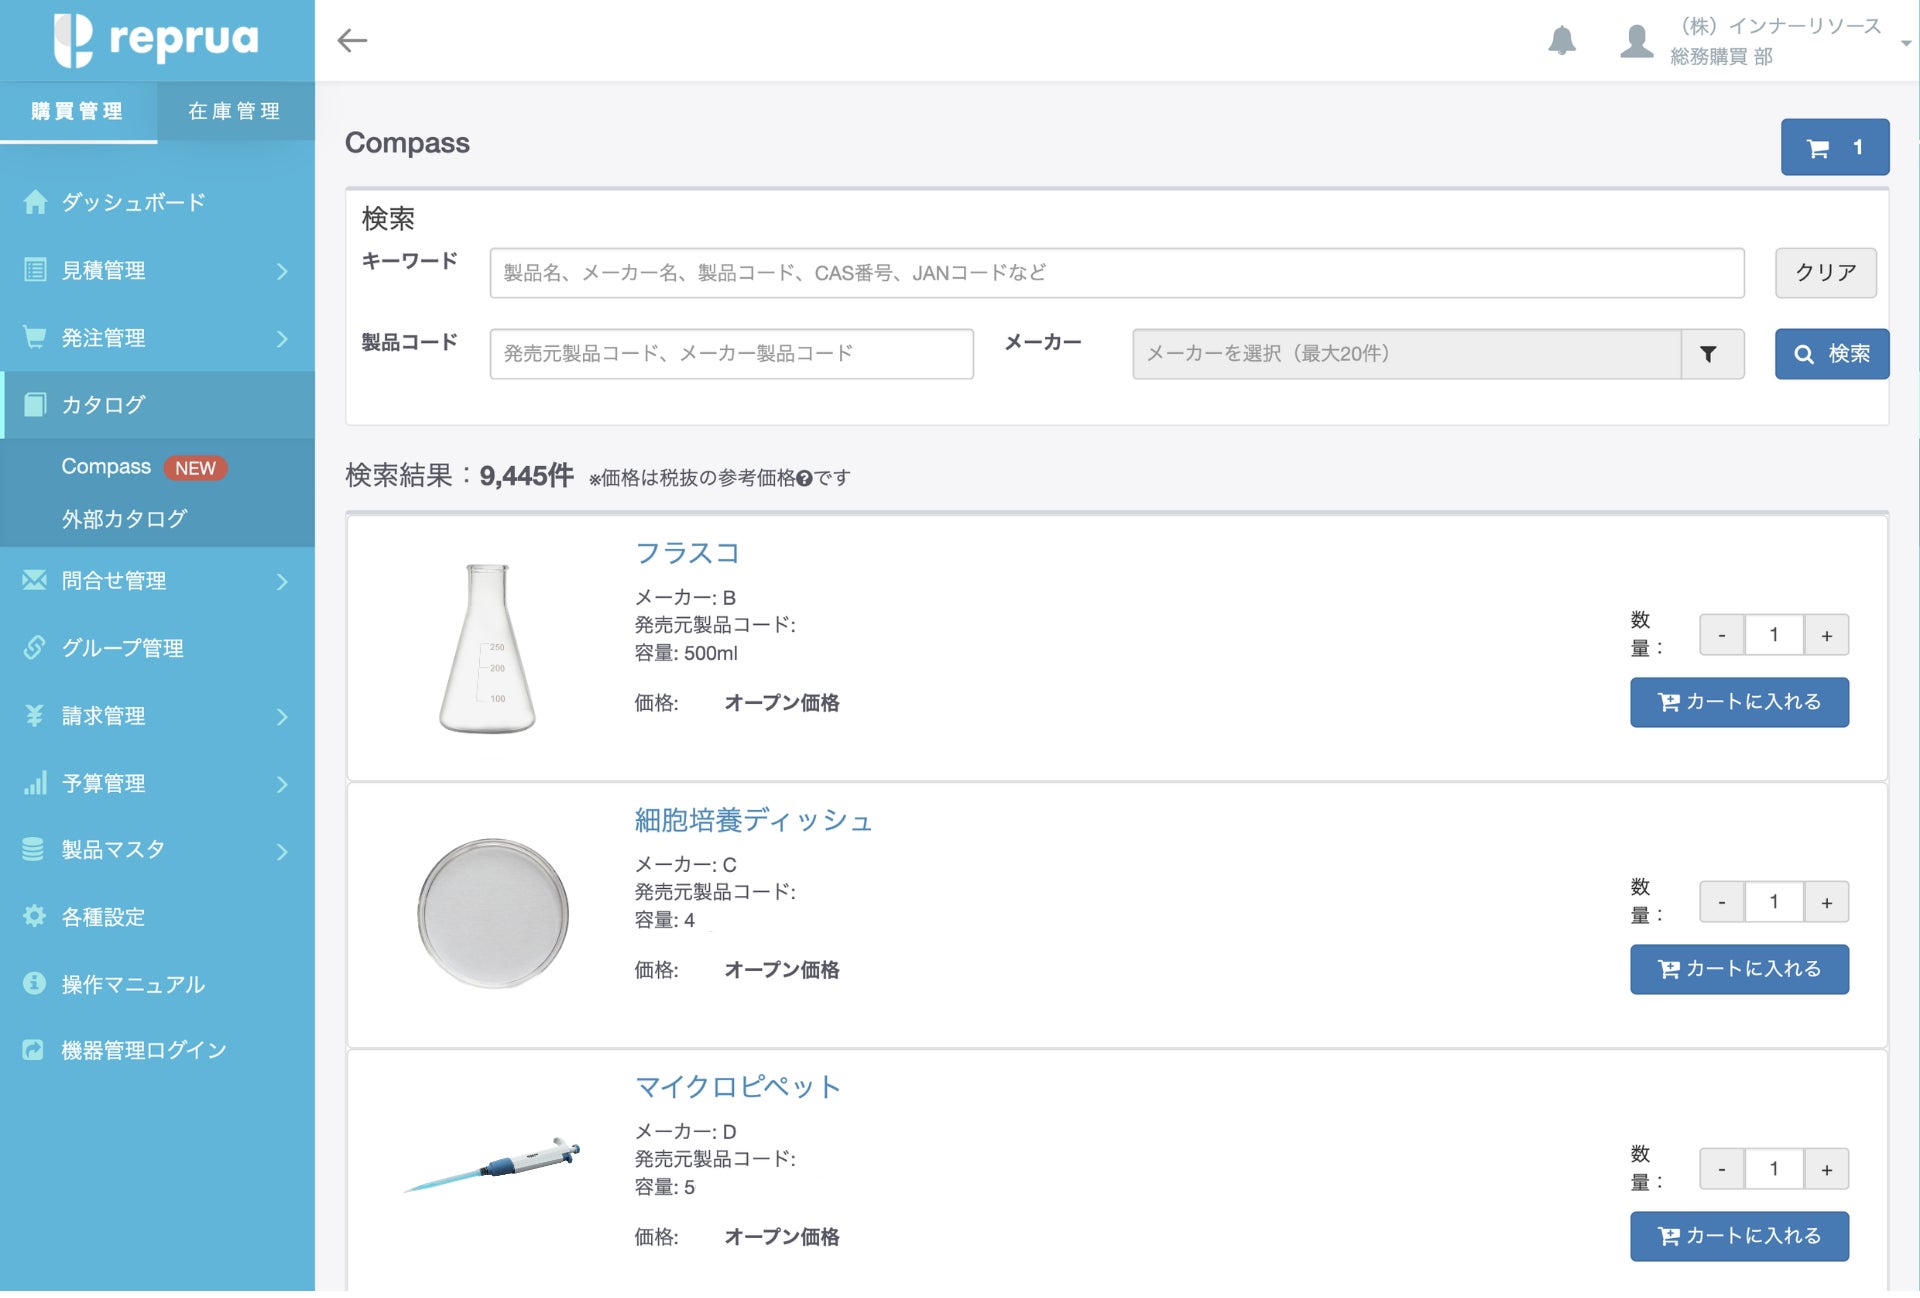Click the 製品マスタ database icon
This screenshot has height=1298, width=1920.
click(x=33, y=849)
